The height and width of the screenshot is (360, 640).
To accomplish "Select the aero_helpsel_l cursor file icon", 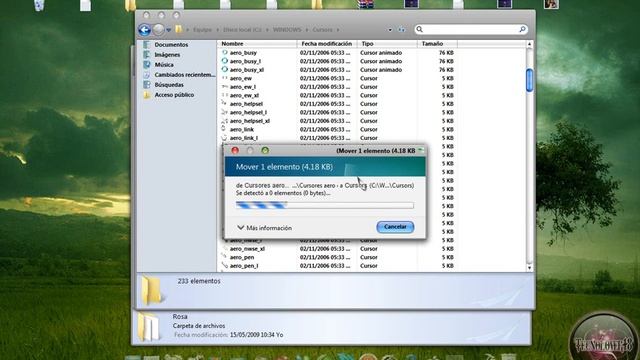I will click(224, 112).
